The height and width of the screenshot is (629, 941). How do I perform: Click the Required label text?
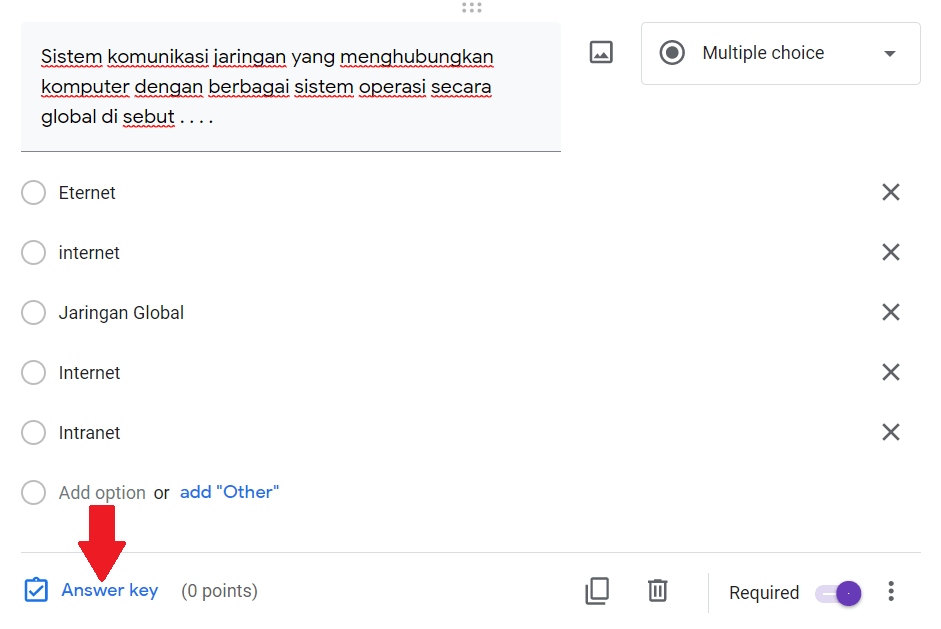pos(764,593)
